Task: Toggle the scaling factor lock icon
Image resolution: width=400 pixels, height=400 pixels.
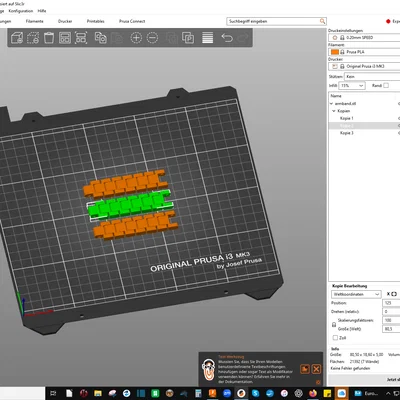Action: (334, 324)
